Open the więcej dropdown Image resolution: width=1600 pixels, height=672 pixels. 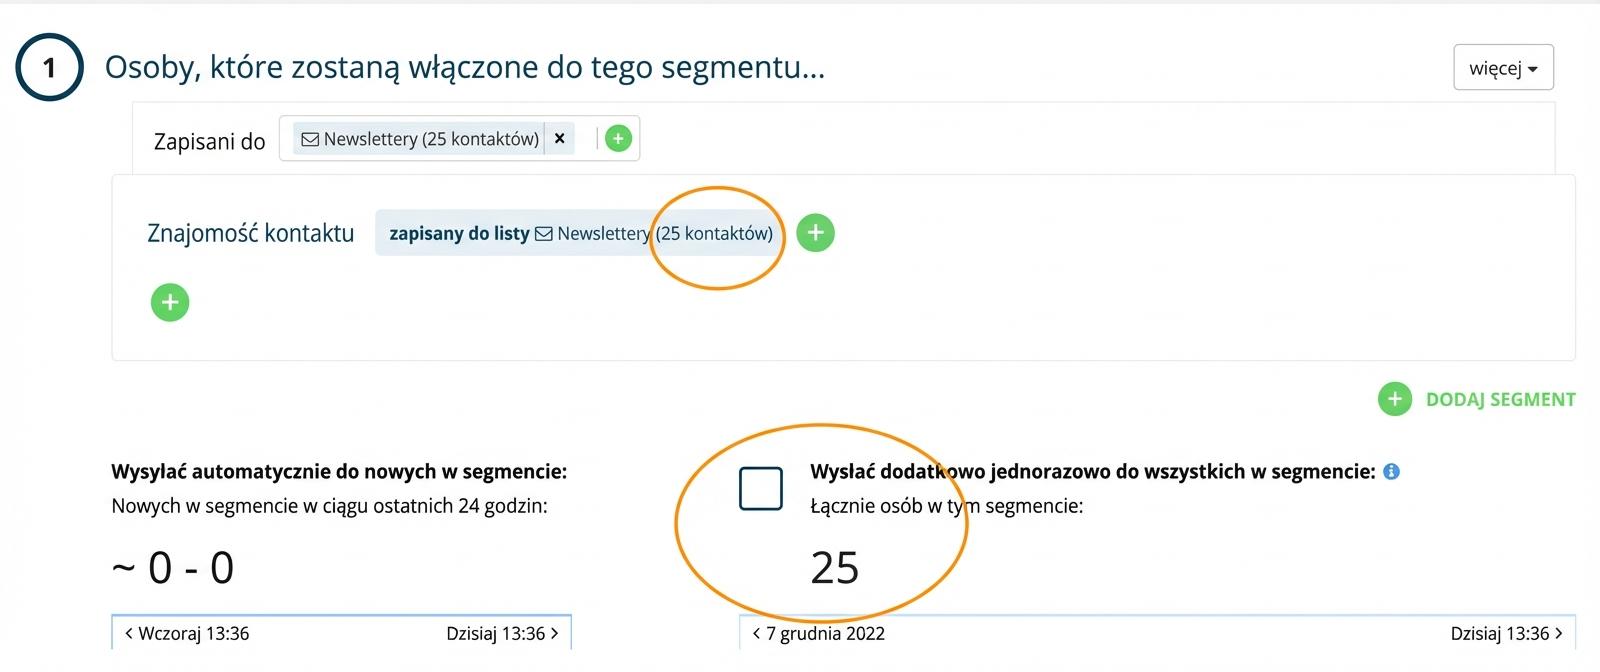pos(1502,68)
